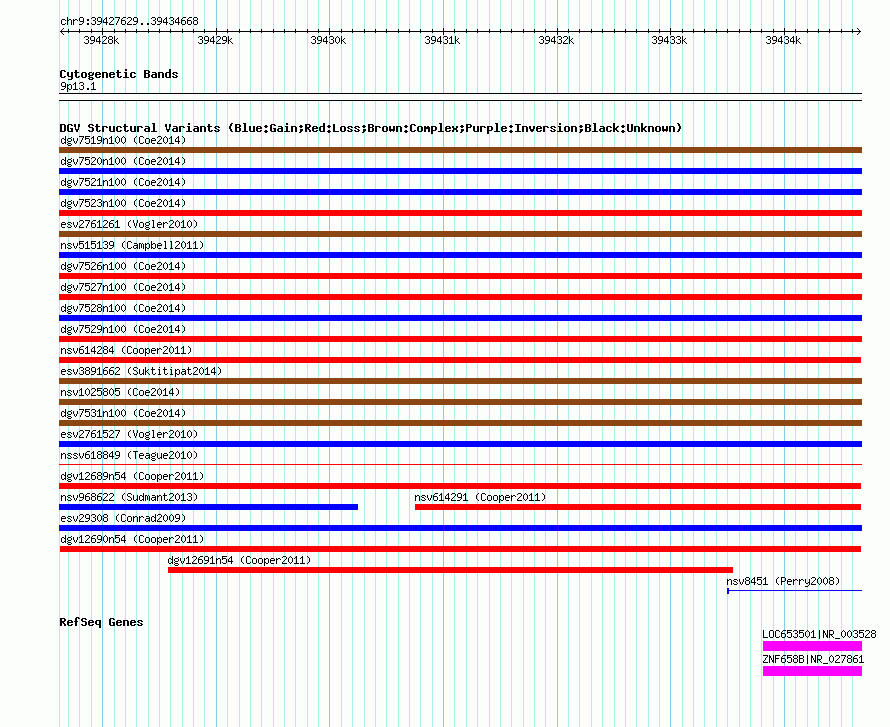Click the brown bar of dgv7519n100

tap(460, 150)
